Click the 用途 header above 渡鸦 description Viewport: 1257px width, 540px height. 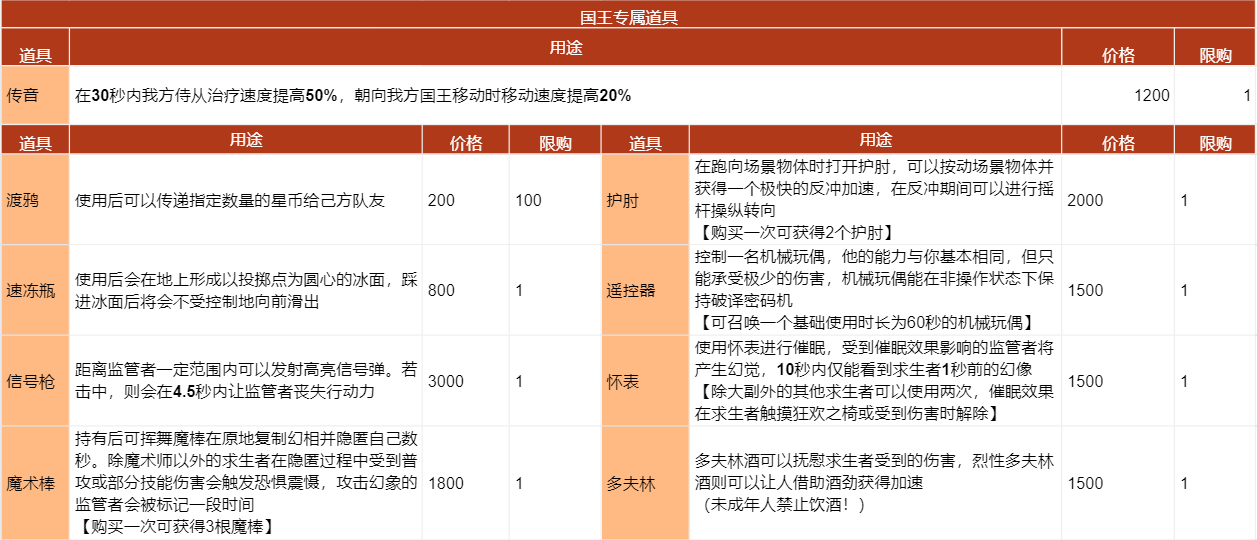pos(246,140)
